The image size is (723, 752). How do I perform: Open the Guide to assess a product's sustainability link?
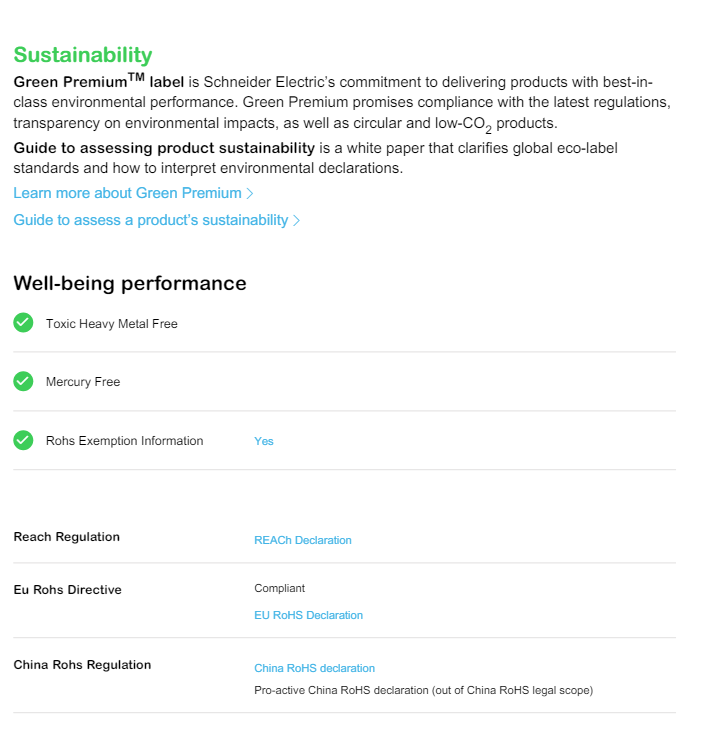pos(150,220)
